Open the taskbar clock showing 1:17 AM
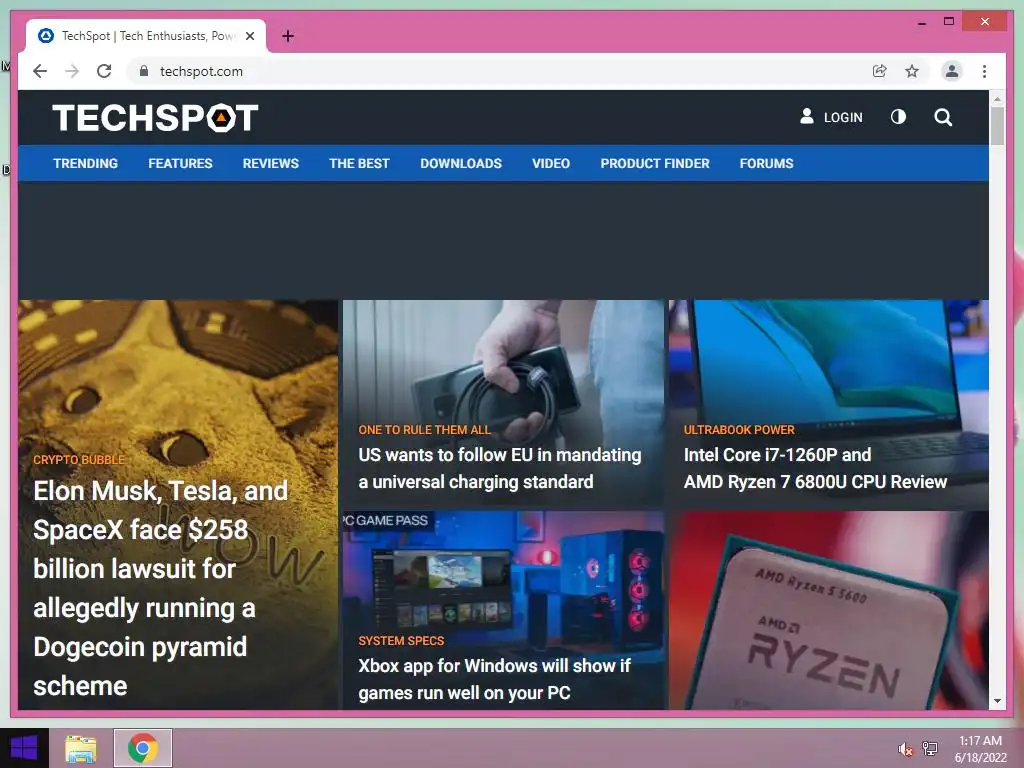 click(x=980, y=748)
